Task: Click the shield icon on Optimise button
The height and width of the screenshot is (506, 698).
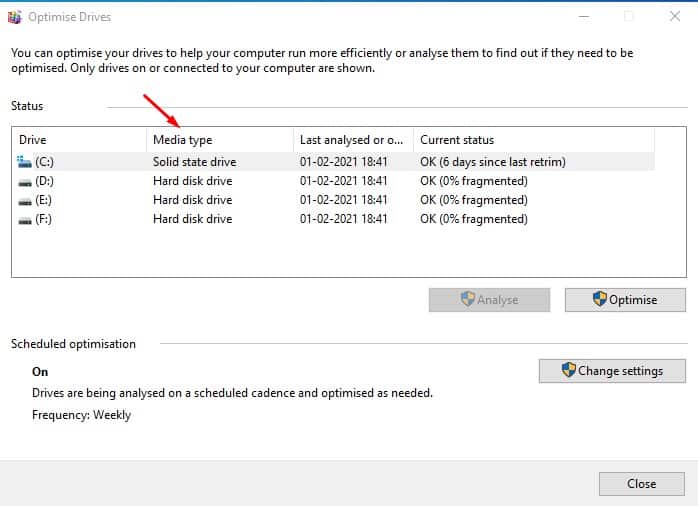Action: click(600, 299)
